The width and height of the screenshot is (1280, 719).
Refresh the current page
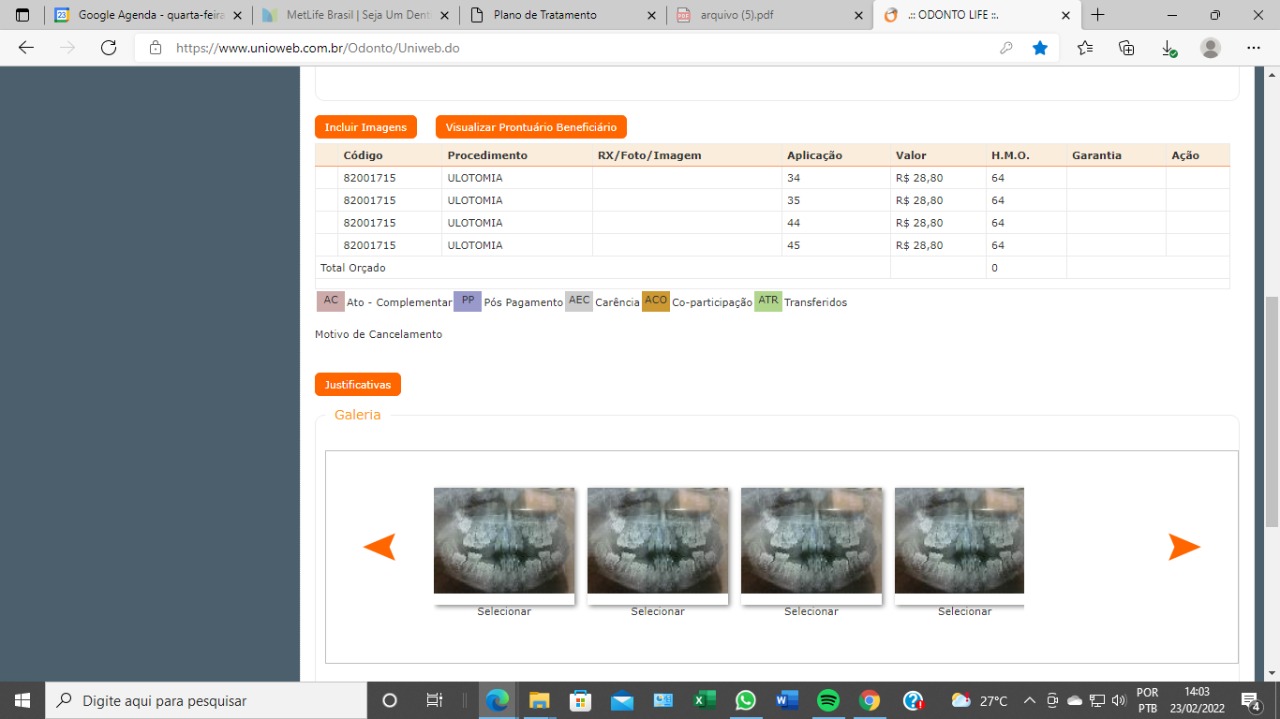coord(109,47)
